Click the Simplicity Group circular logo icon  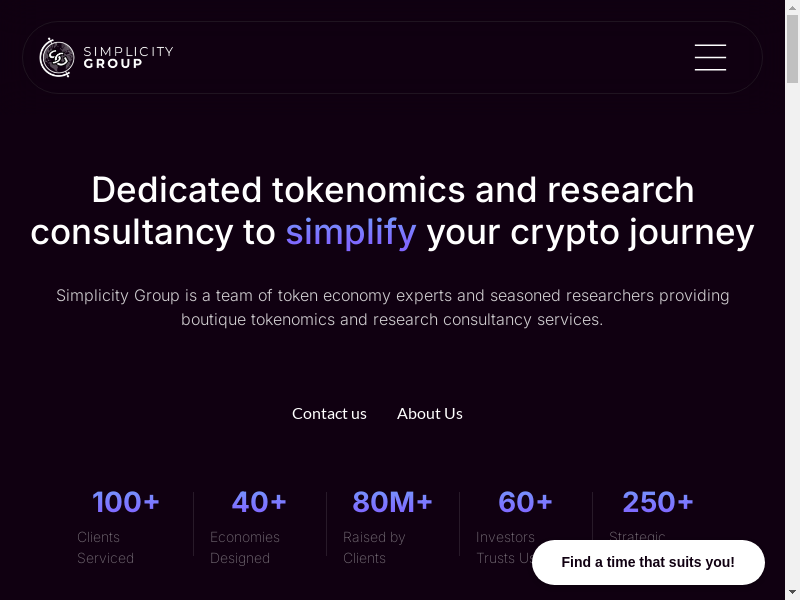point(57,58)
